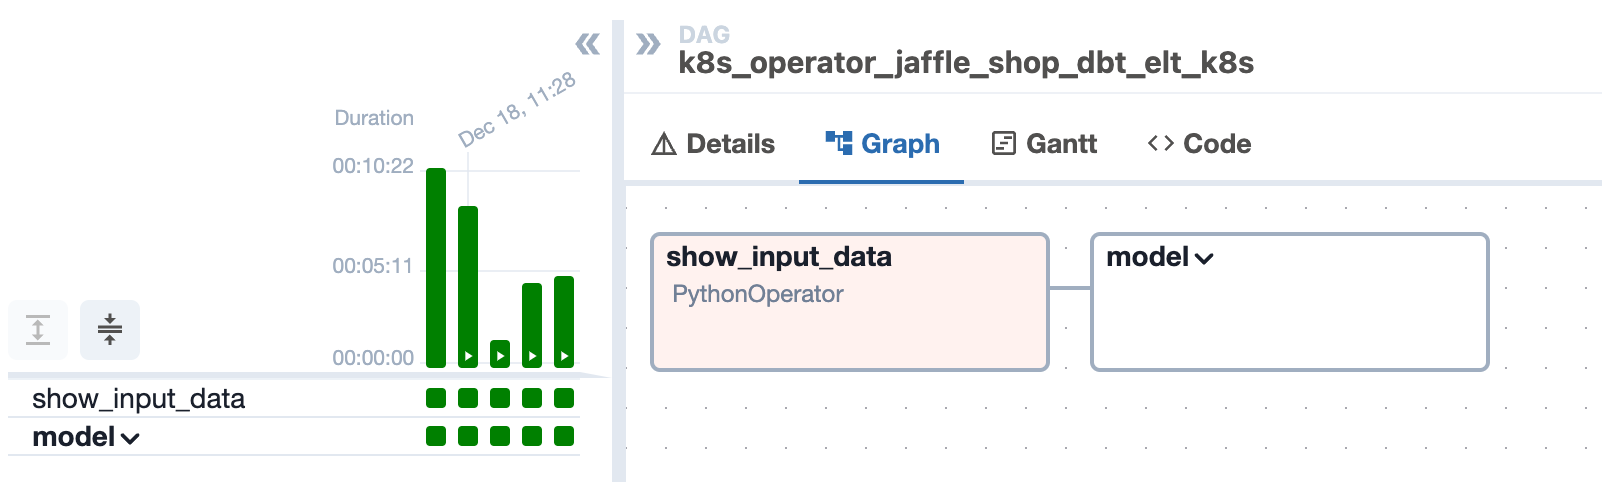The image size is (1602, 482).
Task: Click the DAG breadcrumb label
Action: pos(704,35)
